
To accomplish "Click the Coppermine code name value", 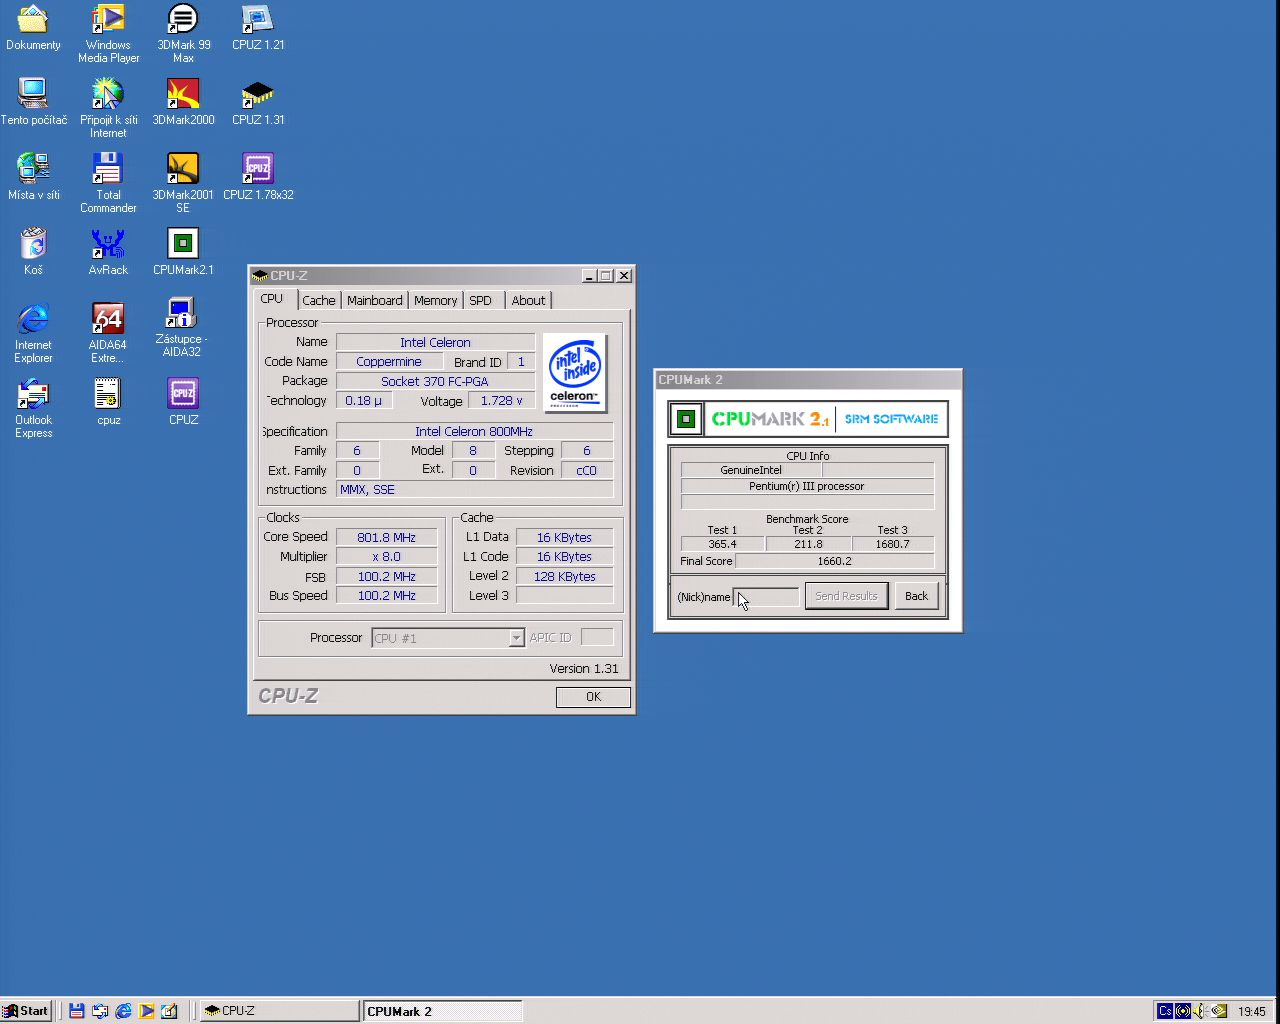I will click(x=389, y=362).
